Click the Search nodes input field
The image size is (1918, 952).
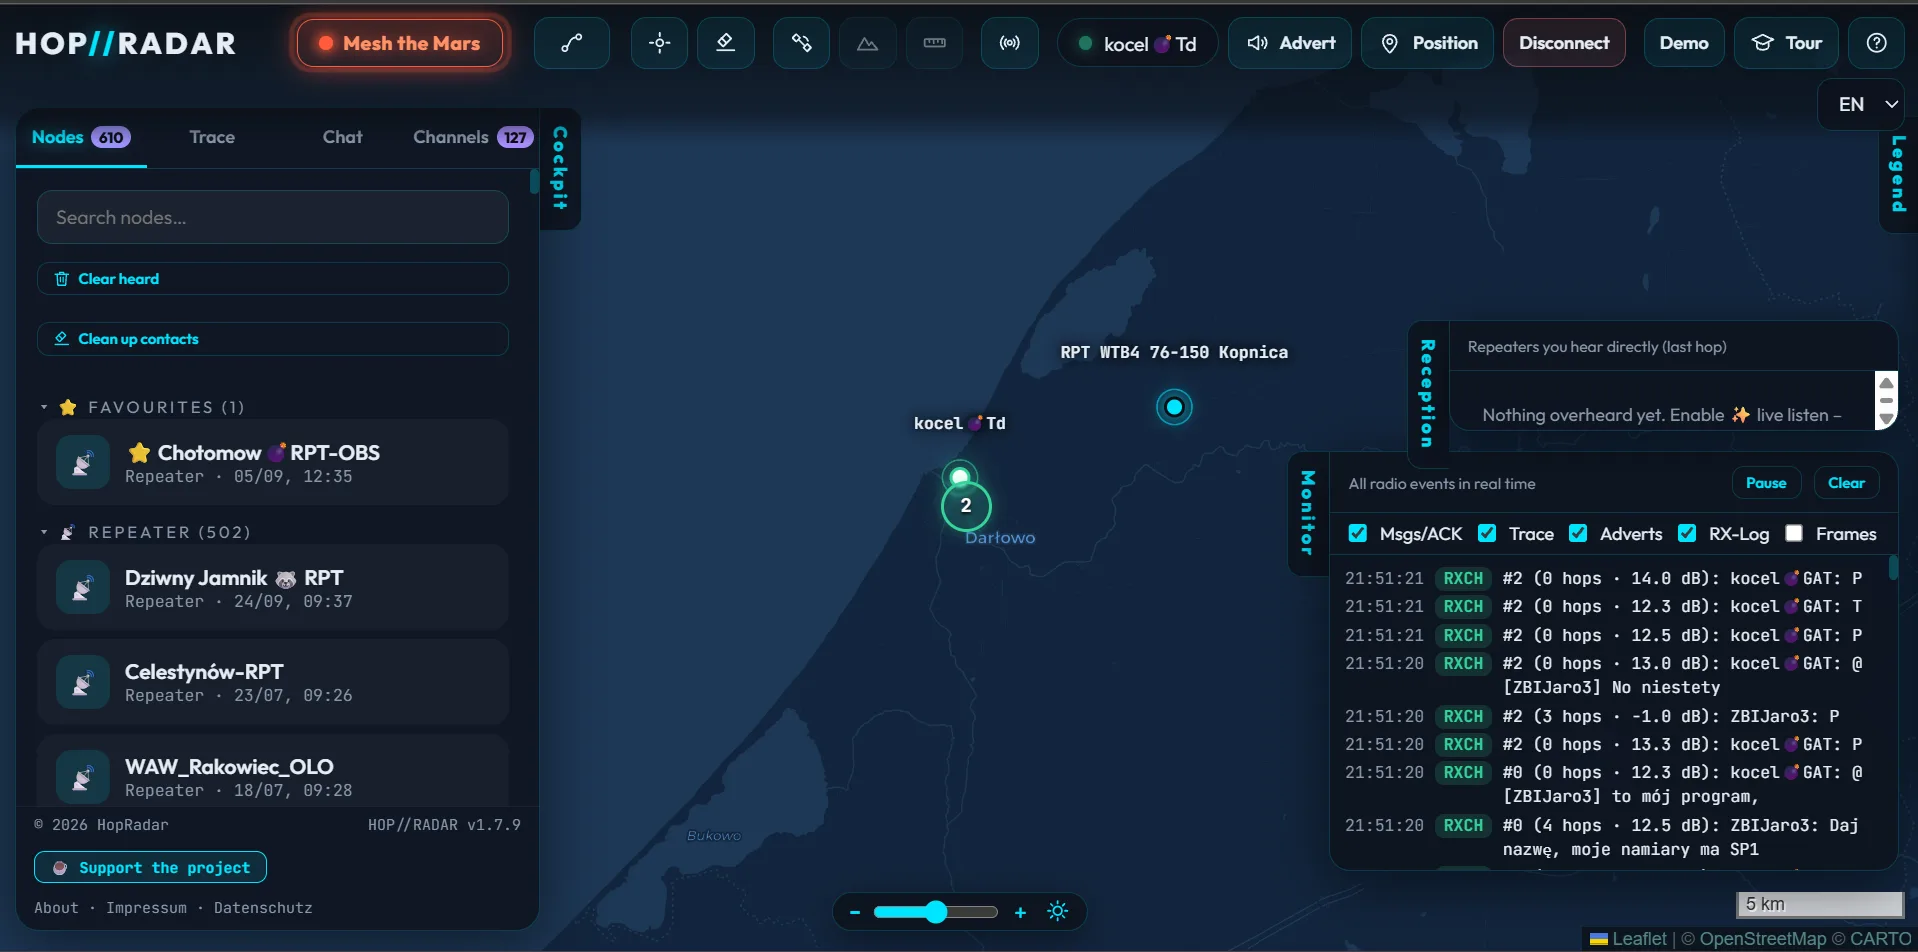273,217
